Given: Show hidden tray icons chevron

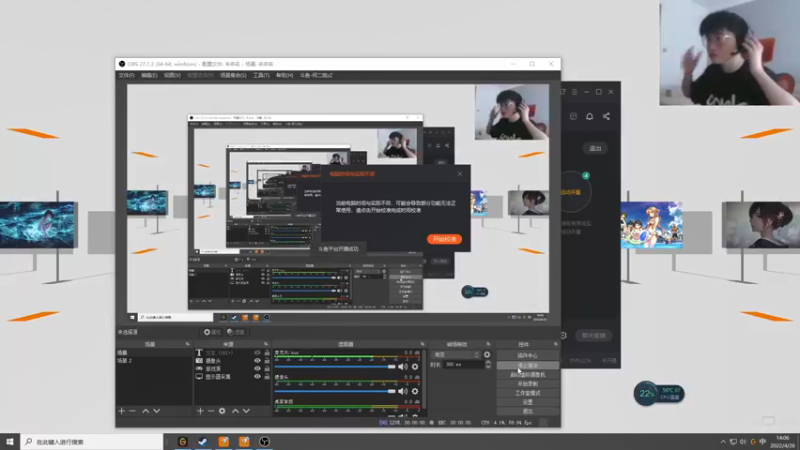Looking at the screenshot, I should click(x=723, y=442).
